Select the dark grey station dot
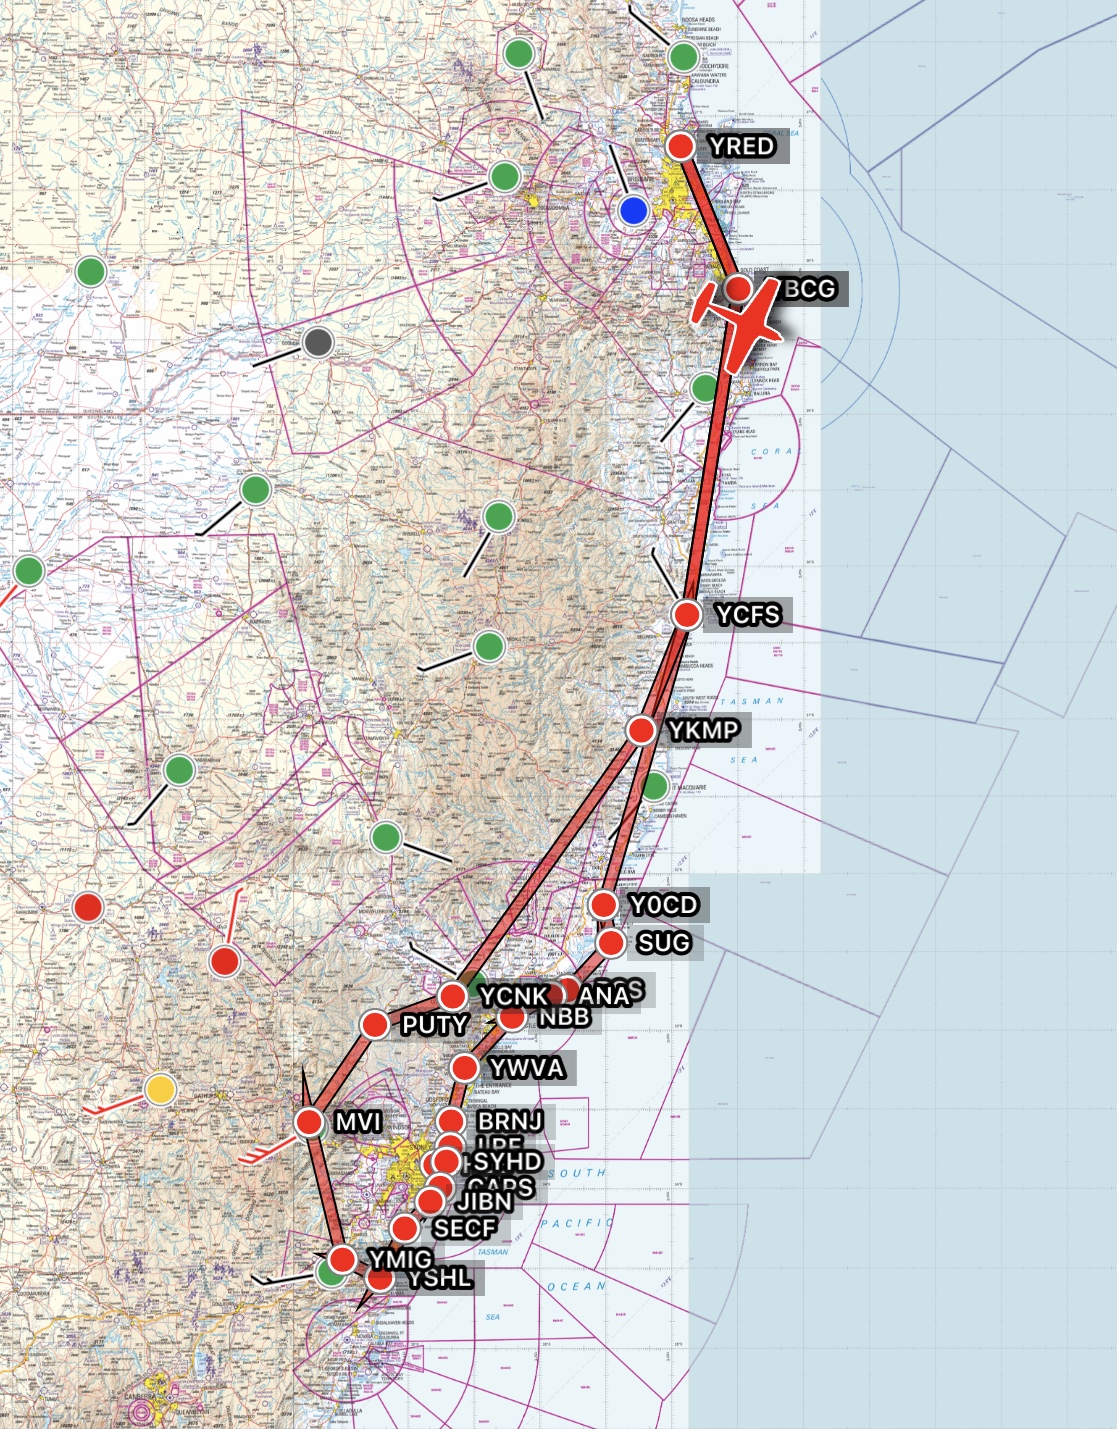1117x1429 pixels. pos(318,342)
